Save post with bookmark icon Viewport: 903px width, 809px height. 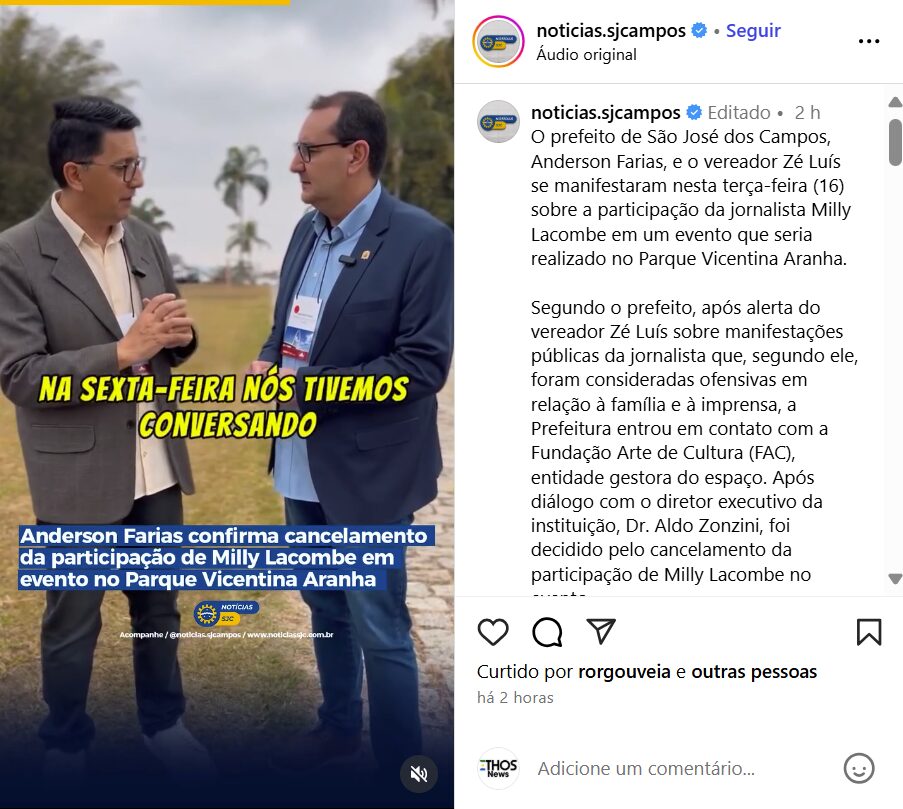pos(869,632)
